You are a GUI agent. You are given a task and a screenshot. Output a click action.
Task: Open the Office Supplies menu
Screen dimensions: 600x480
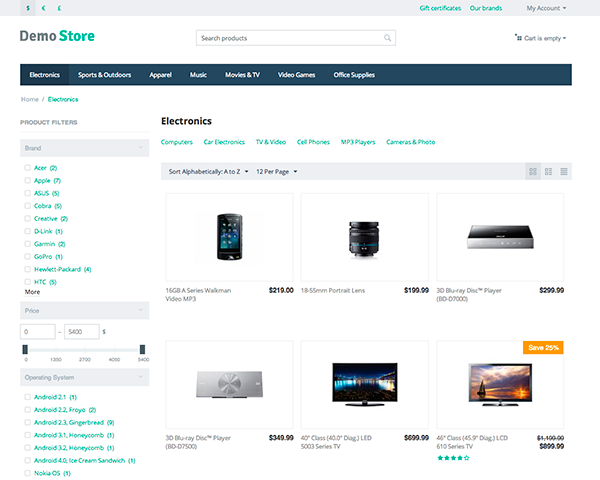354,75
